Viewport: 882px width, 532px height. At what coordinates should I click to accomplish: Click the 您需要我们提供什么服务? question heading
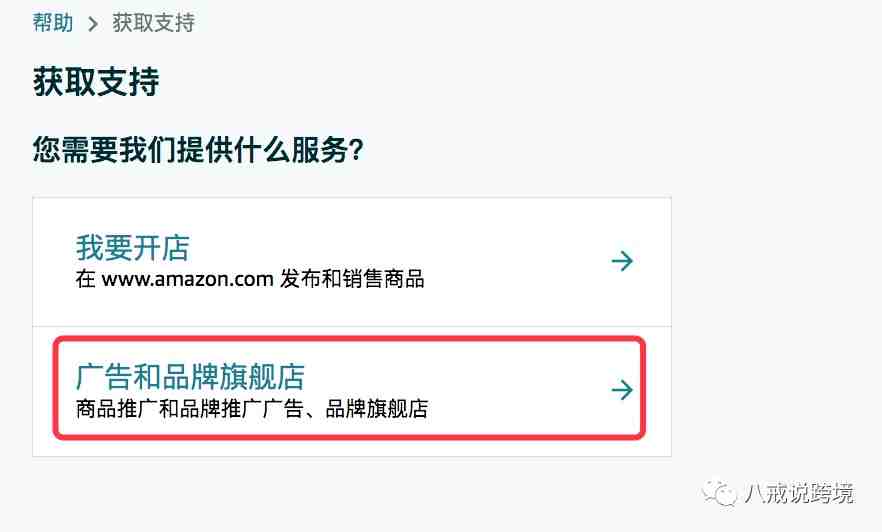[198, 150]
